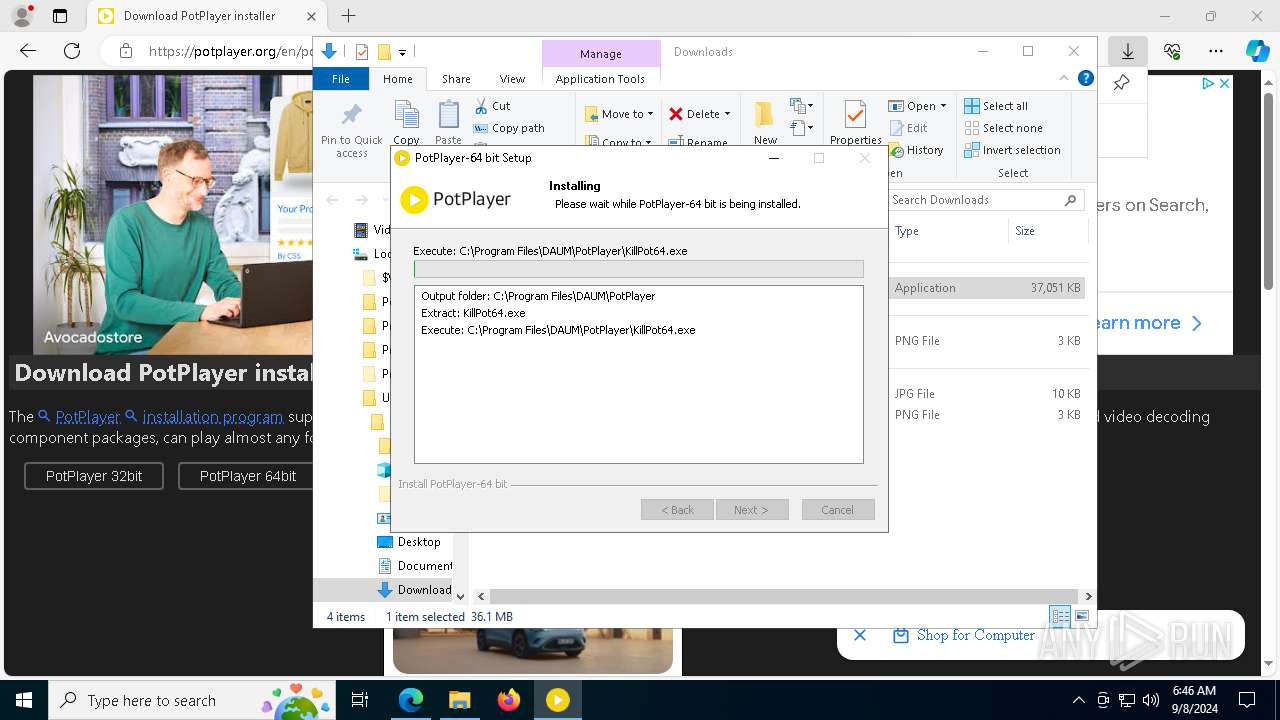The image size is (1280, 720).
Task: Open the Delete dropdown in ribbon
Action: coord(700,114)
